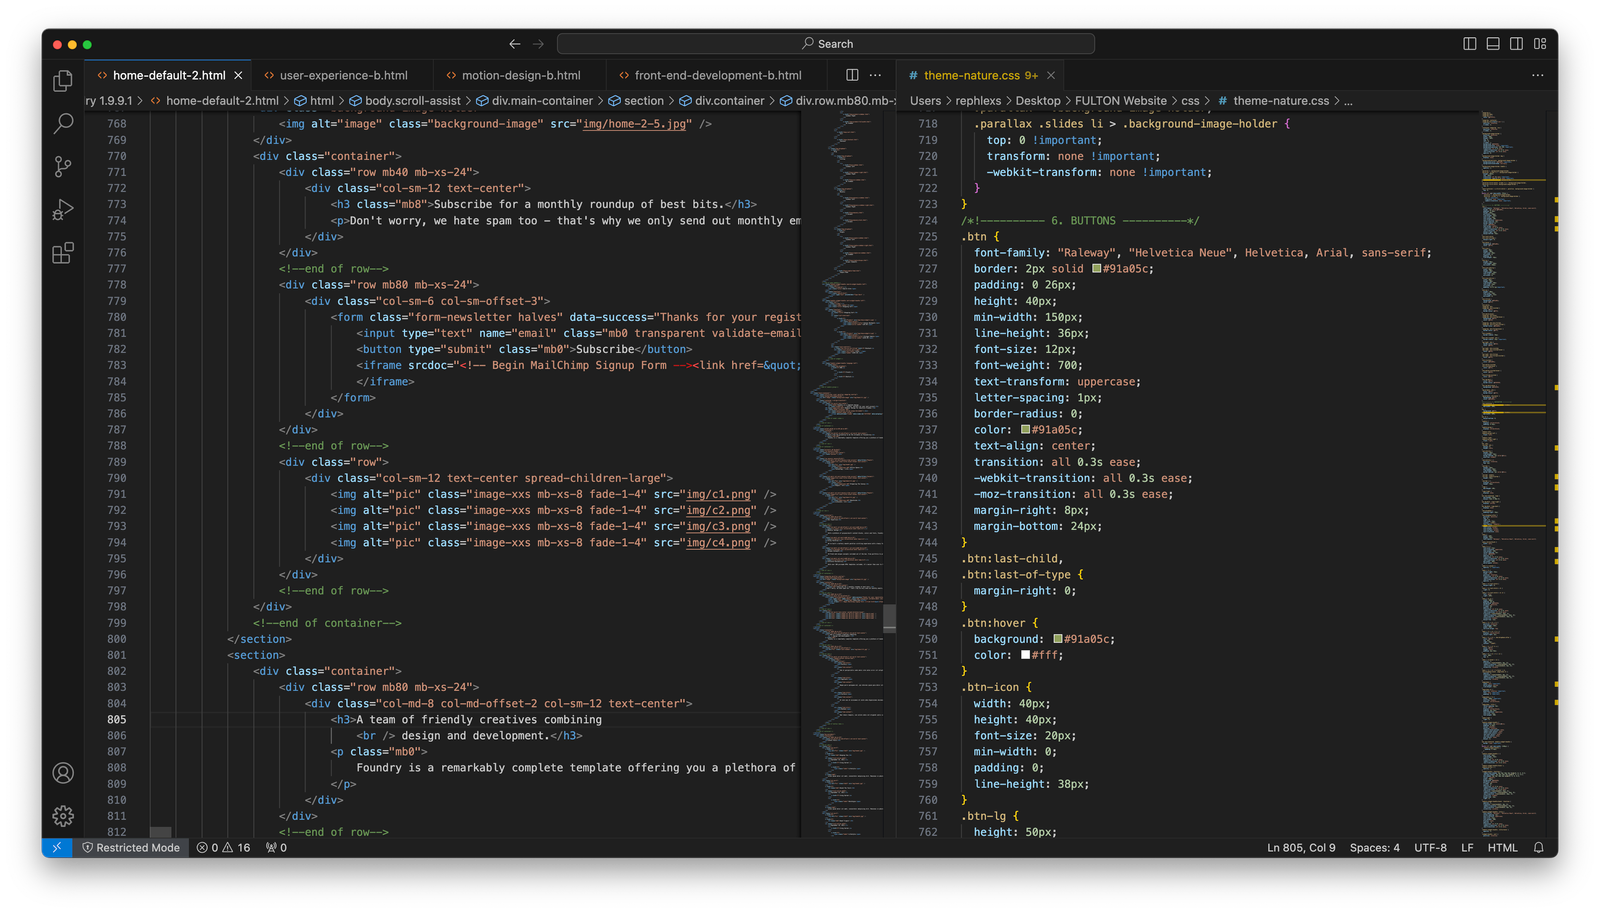
Task: Change end of line sequence LF
Action: (x=1467, y=847)
